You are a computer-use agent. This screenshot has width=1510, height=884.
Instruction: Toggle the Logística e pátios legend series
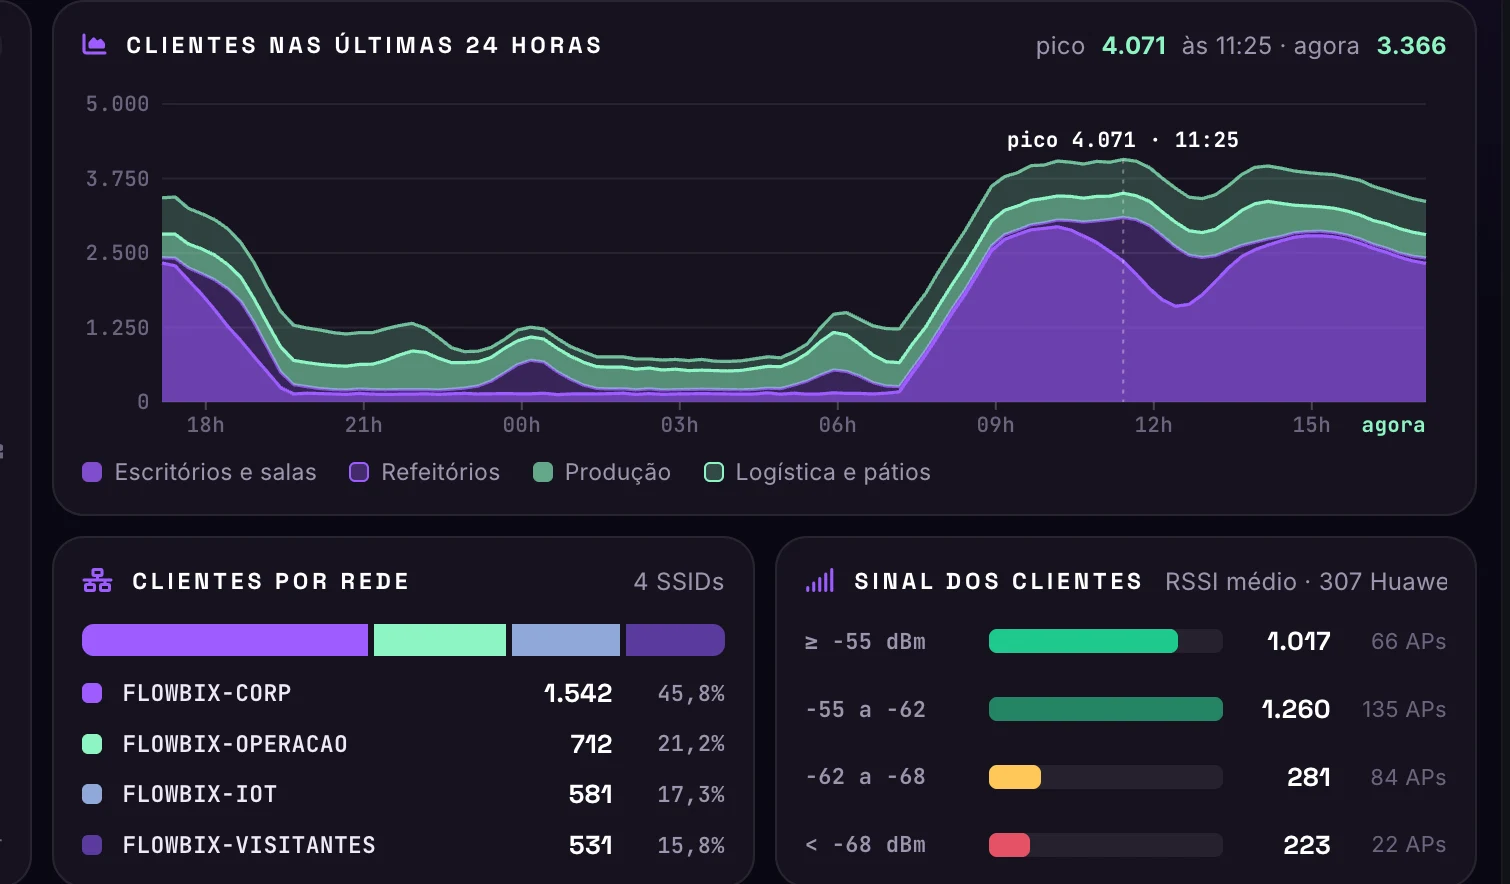pos(817,472)
